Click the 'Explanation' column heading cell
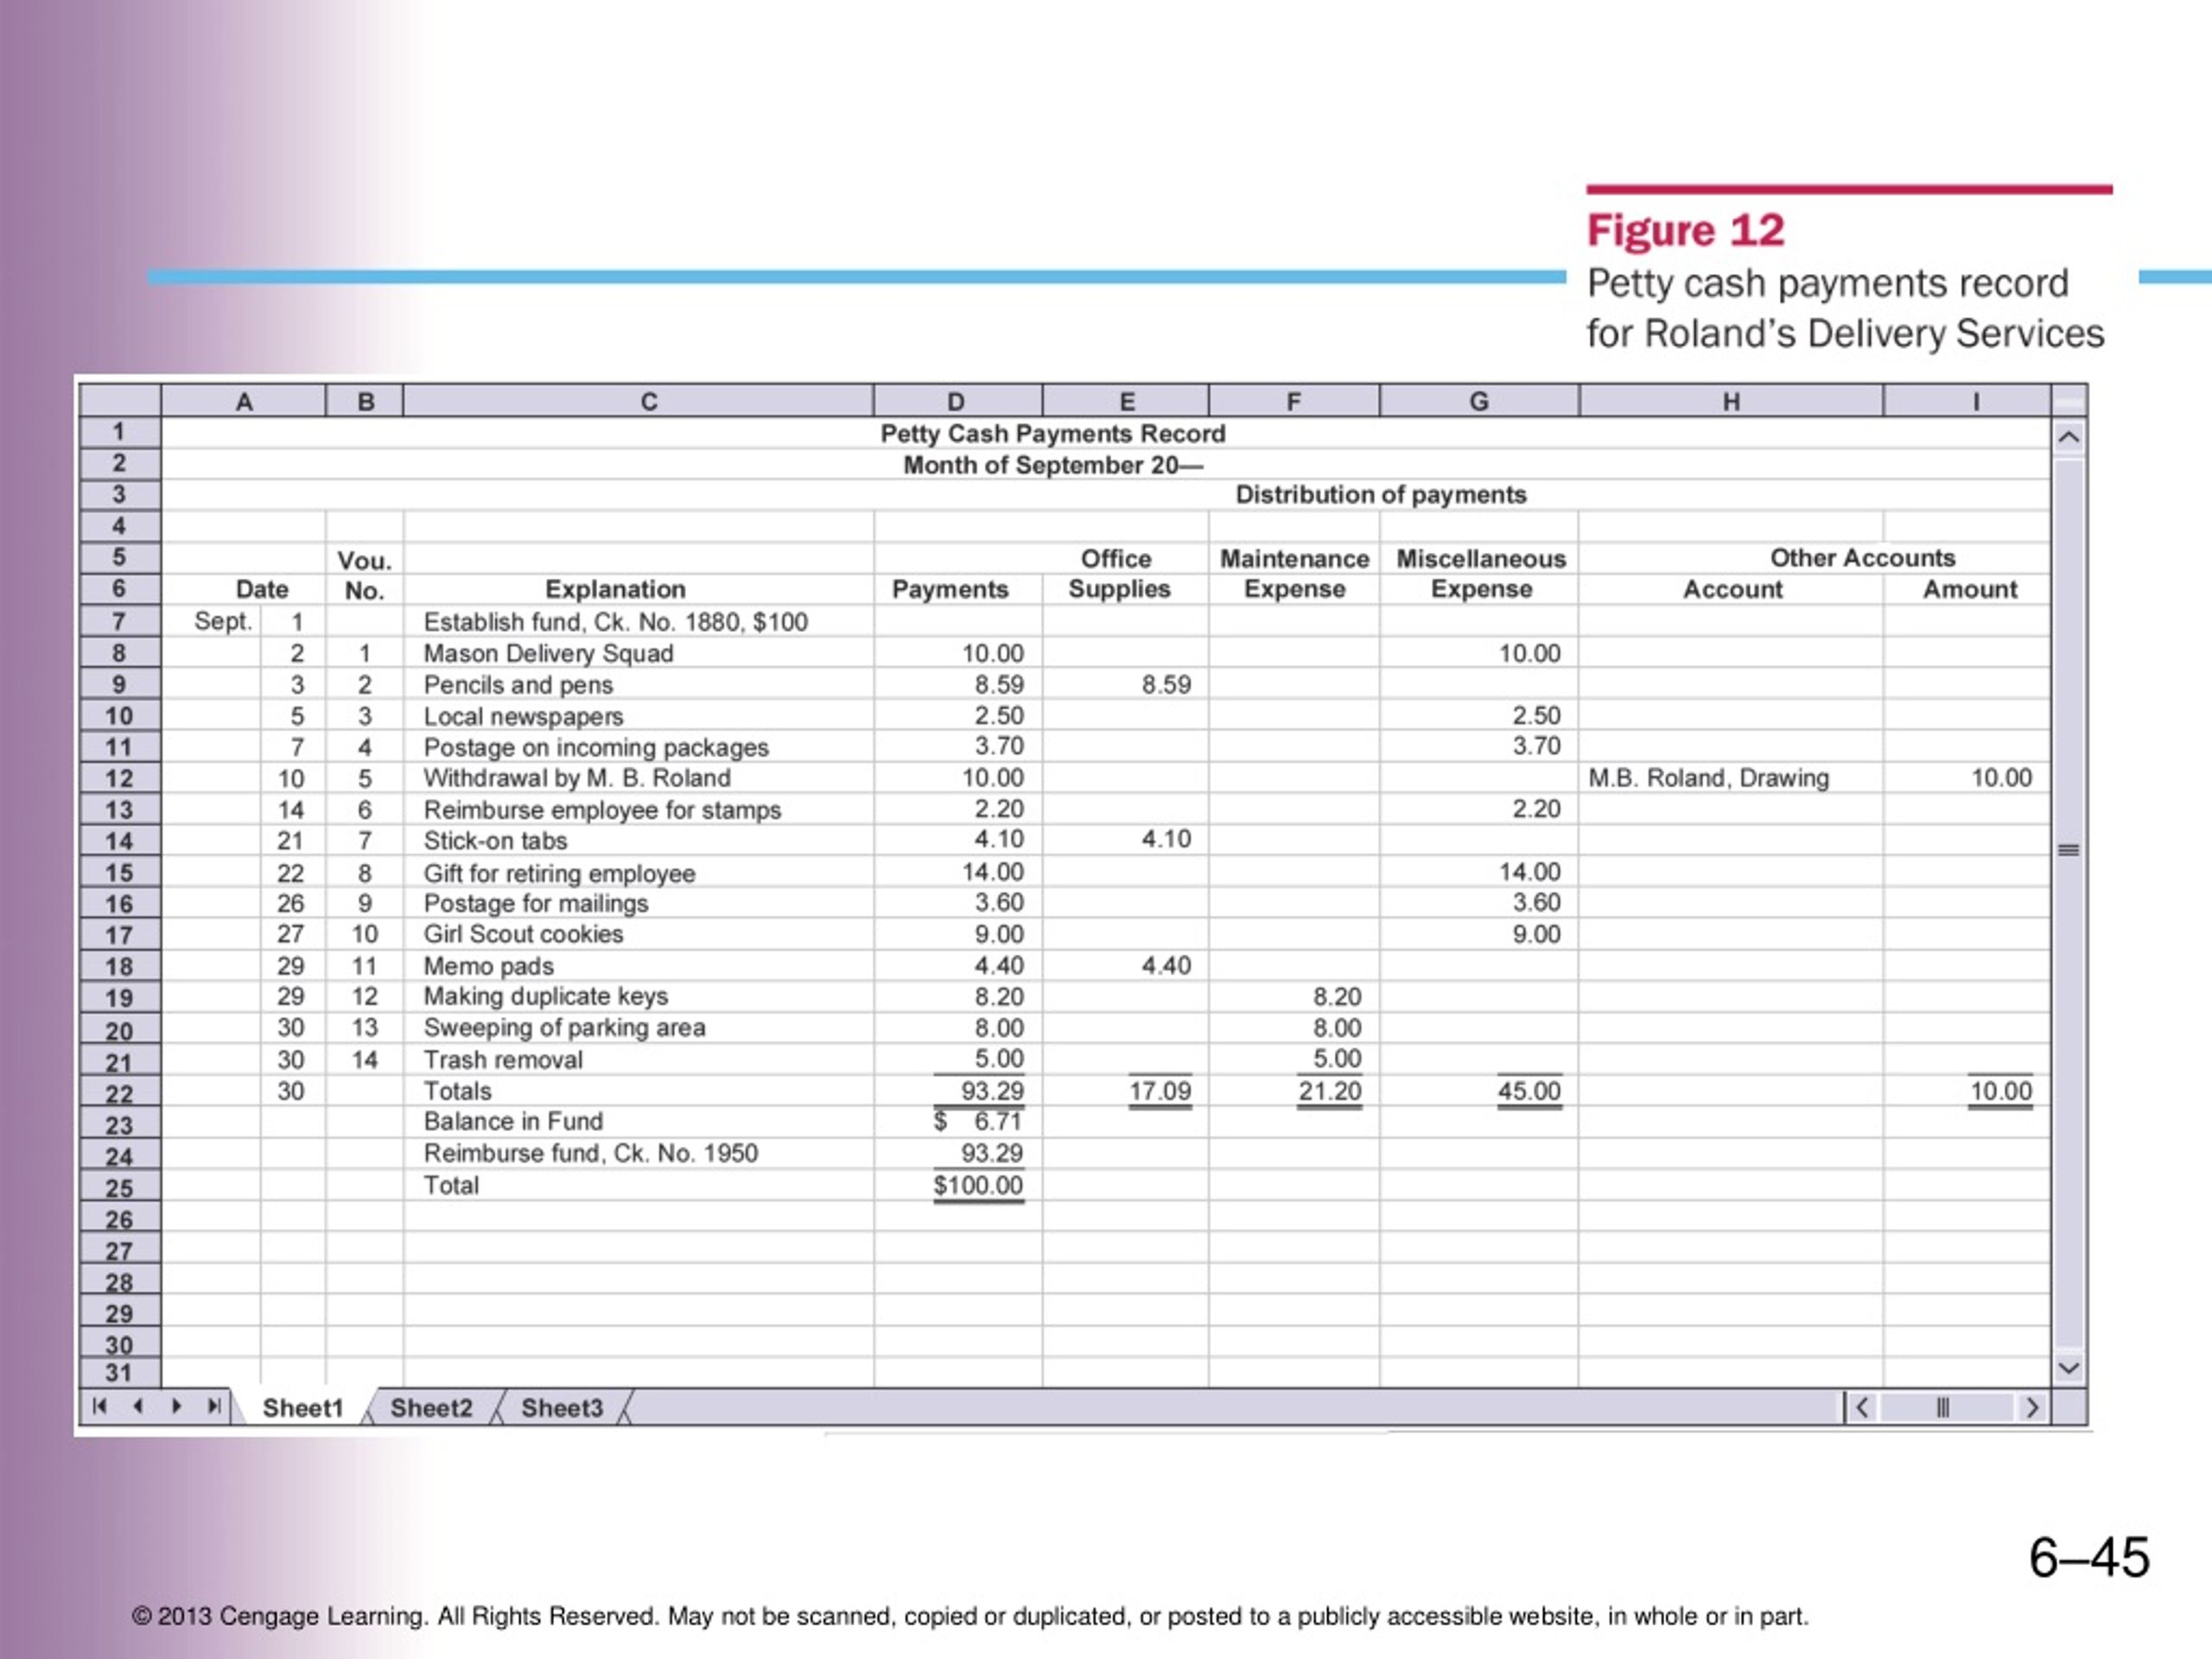This screenshot has width=2212, height=1659. tap(615, 589)
